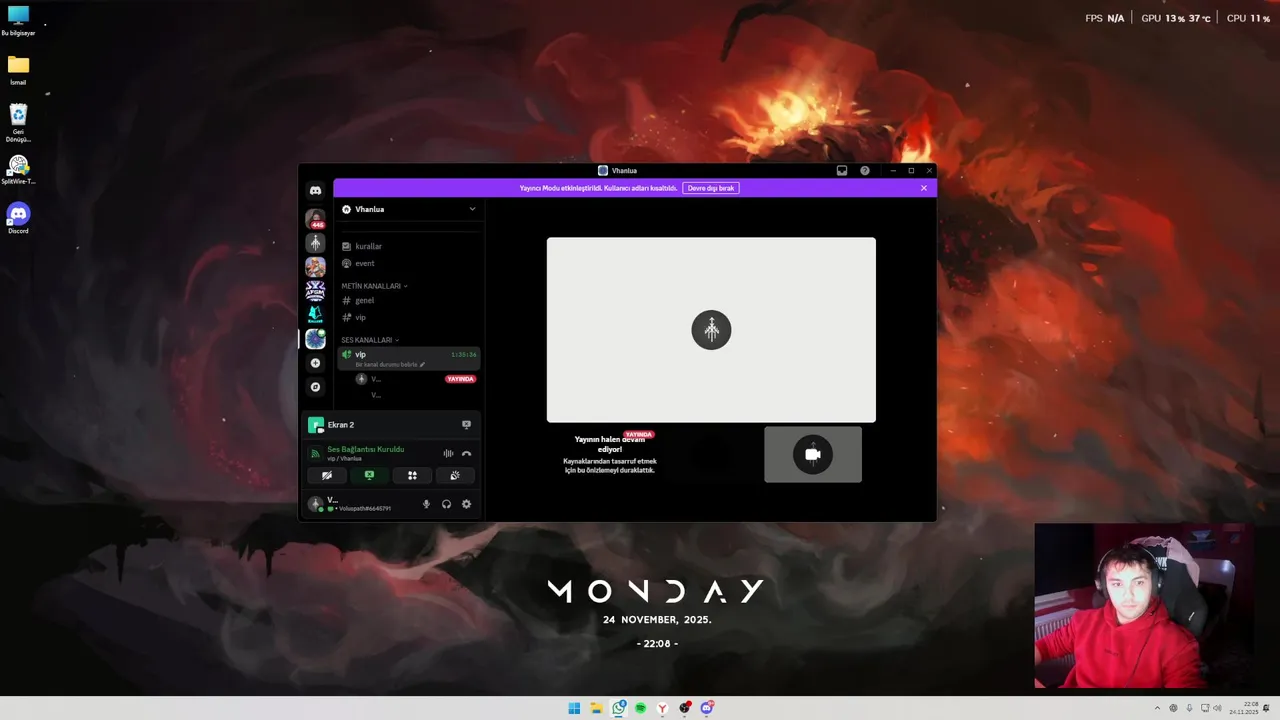This screenshot has height=720, width=1280.
Task: Click 'Bir kanal durumu belirle' status edit
Action: click(x=390, y=365)
